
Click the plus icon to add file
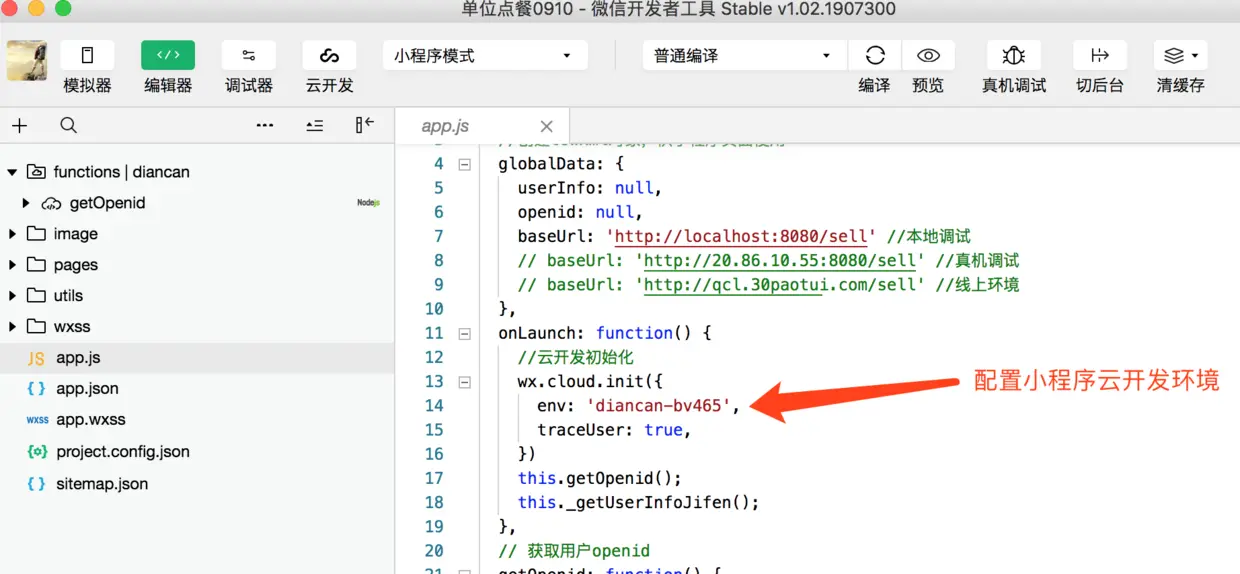click(x=19, y=126)
